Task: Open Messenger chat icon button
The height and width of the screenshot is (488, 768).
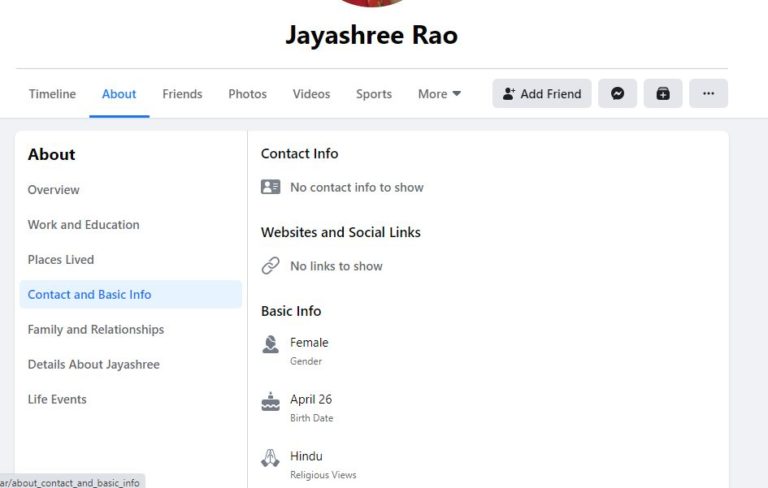Action: point(617,94)
